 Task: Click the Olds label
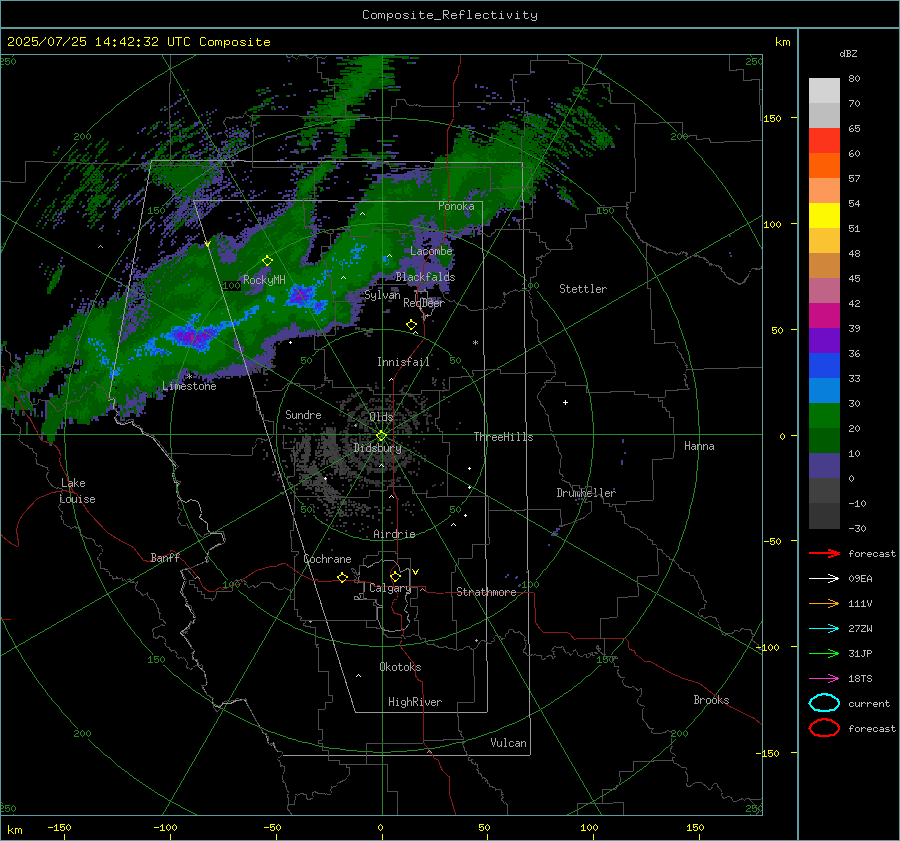(381, 417)
